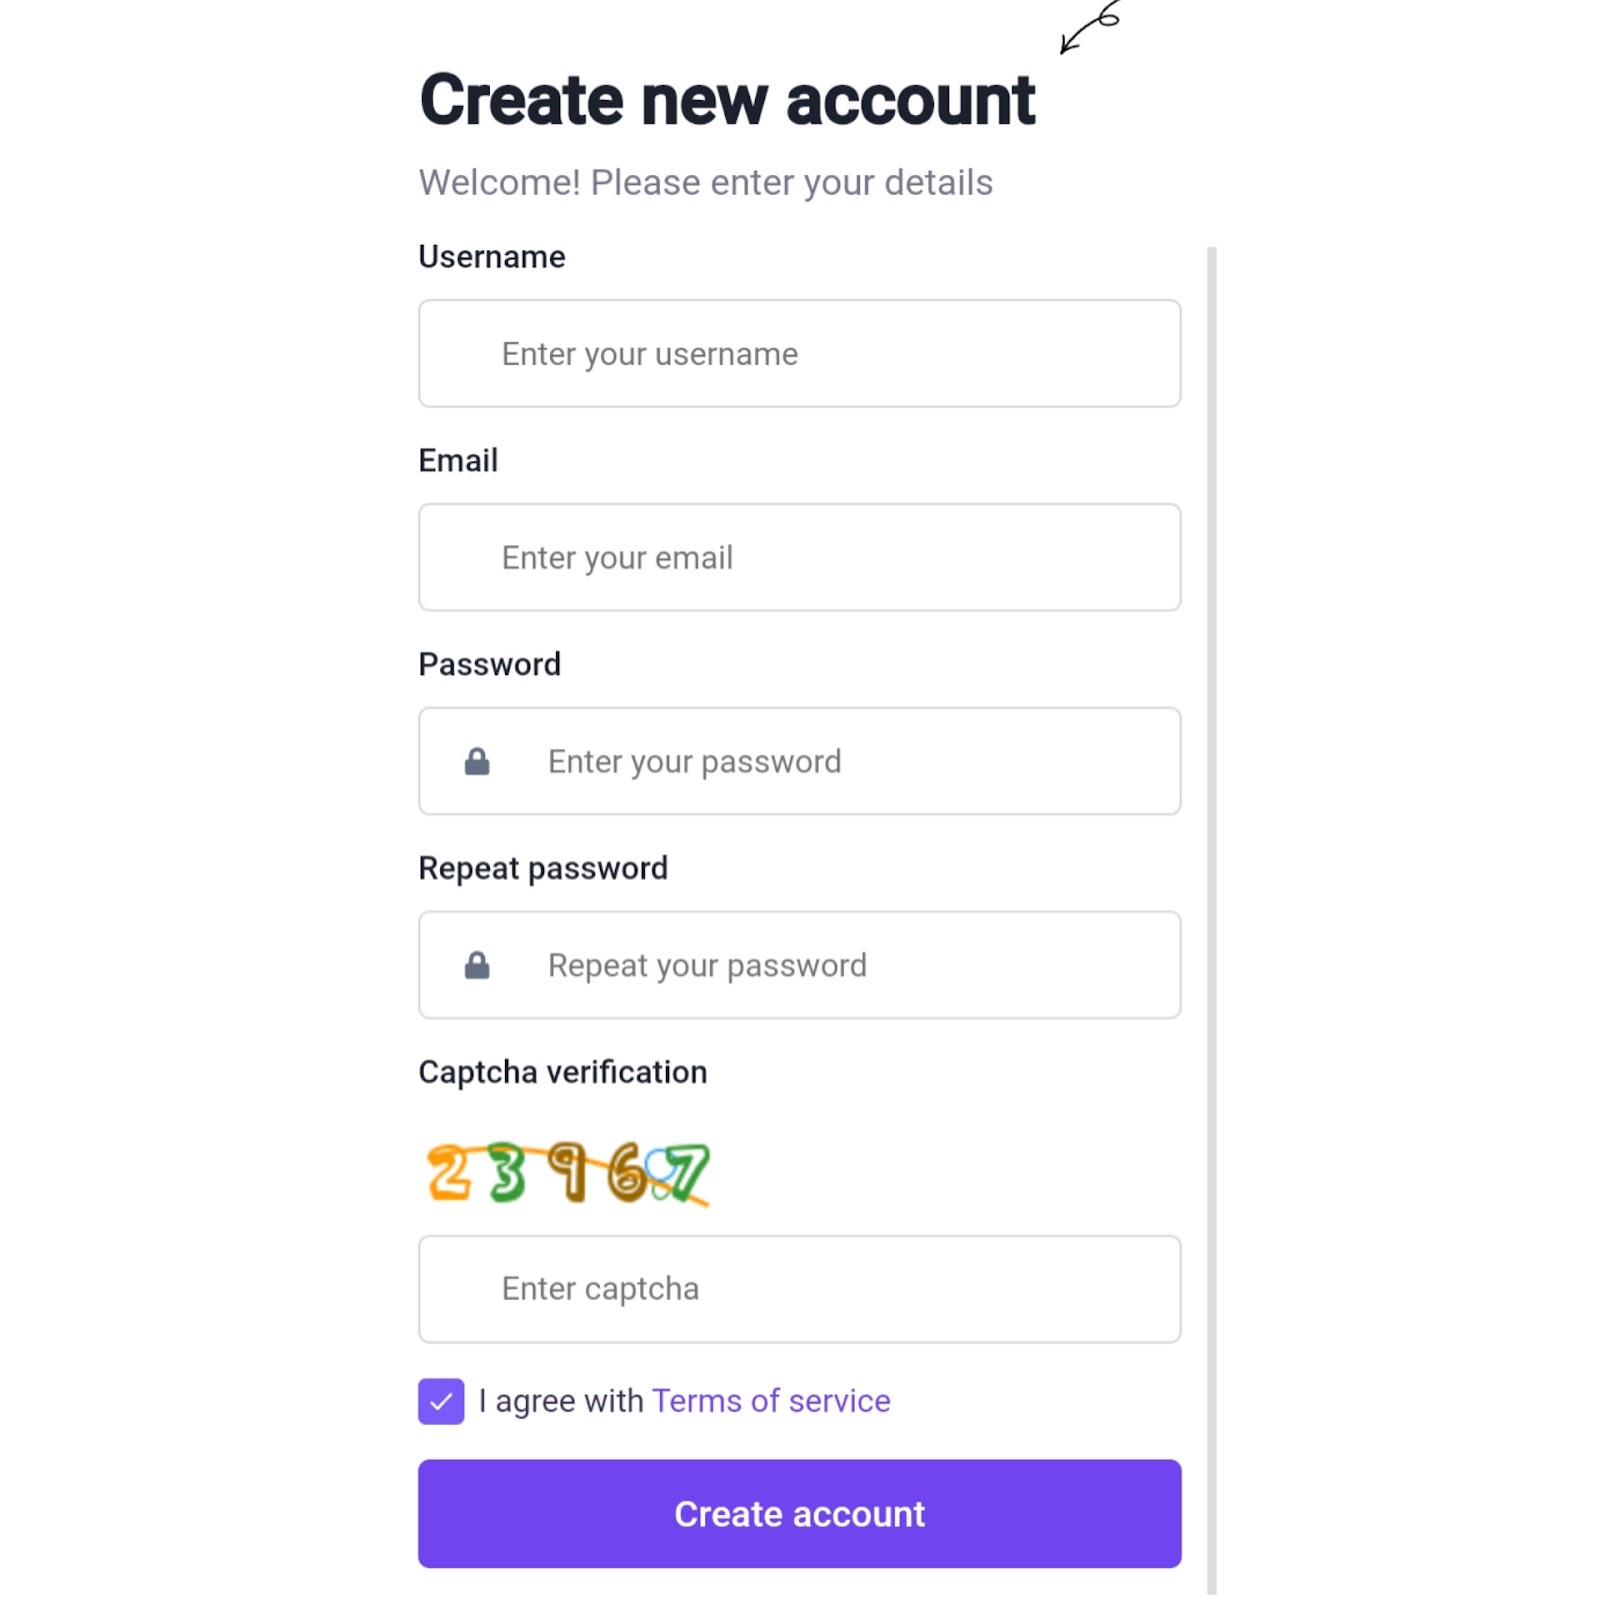The width and height of the screenshot is (1600, 1600).
Task: Click the Repeat password label
Action: [x=543, y=868]
